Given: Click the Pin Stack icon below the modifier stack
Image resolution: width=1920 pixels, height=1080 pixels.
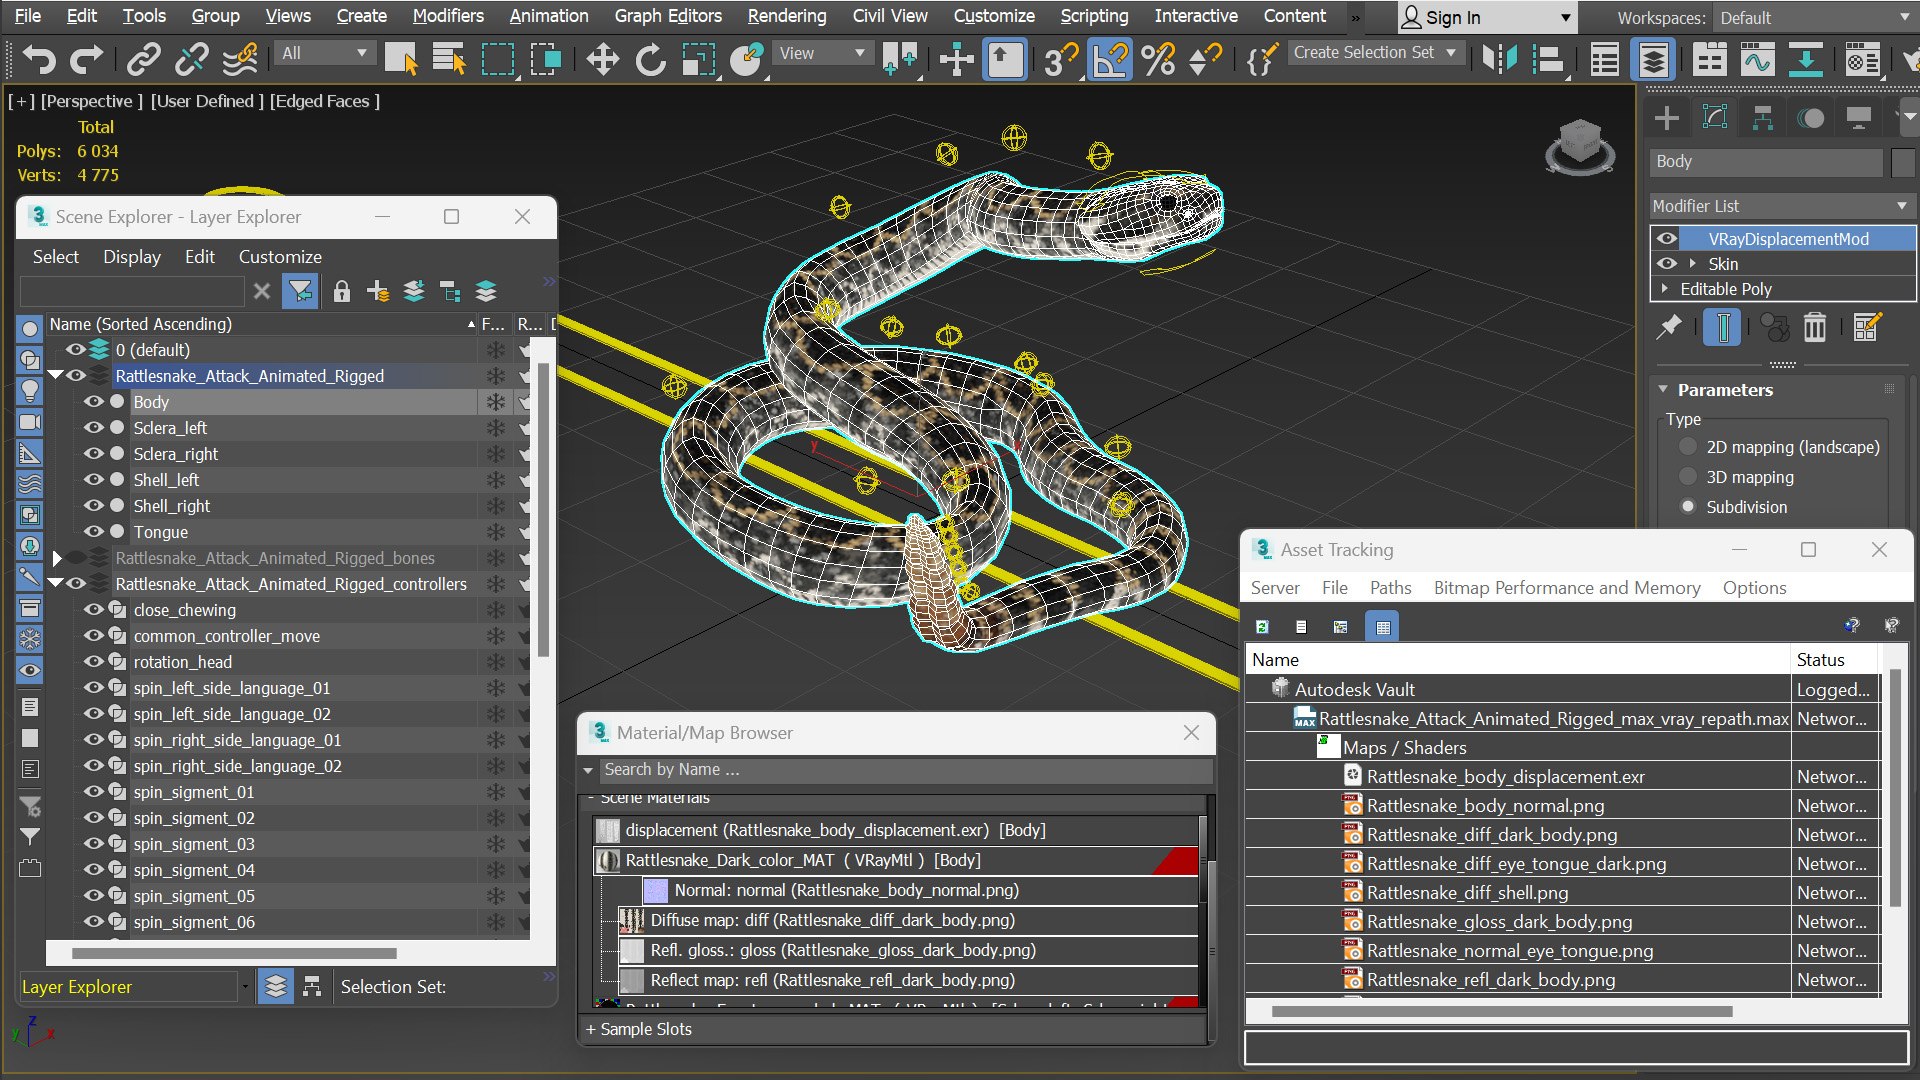Looking at the screenshot, I should [1668, 327].
